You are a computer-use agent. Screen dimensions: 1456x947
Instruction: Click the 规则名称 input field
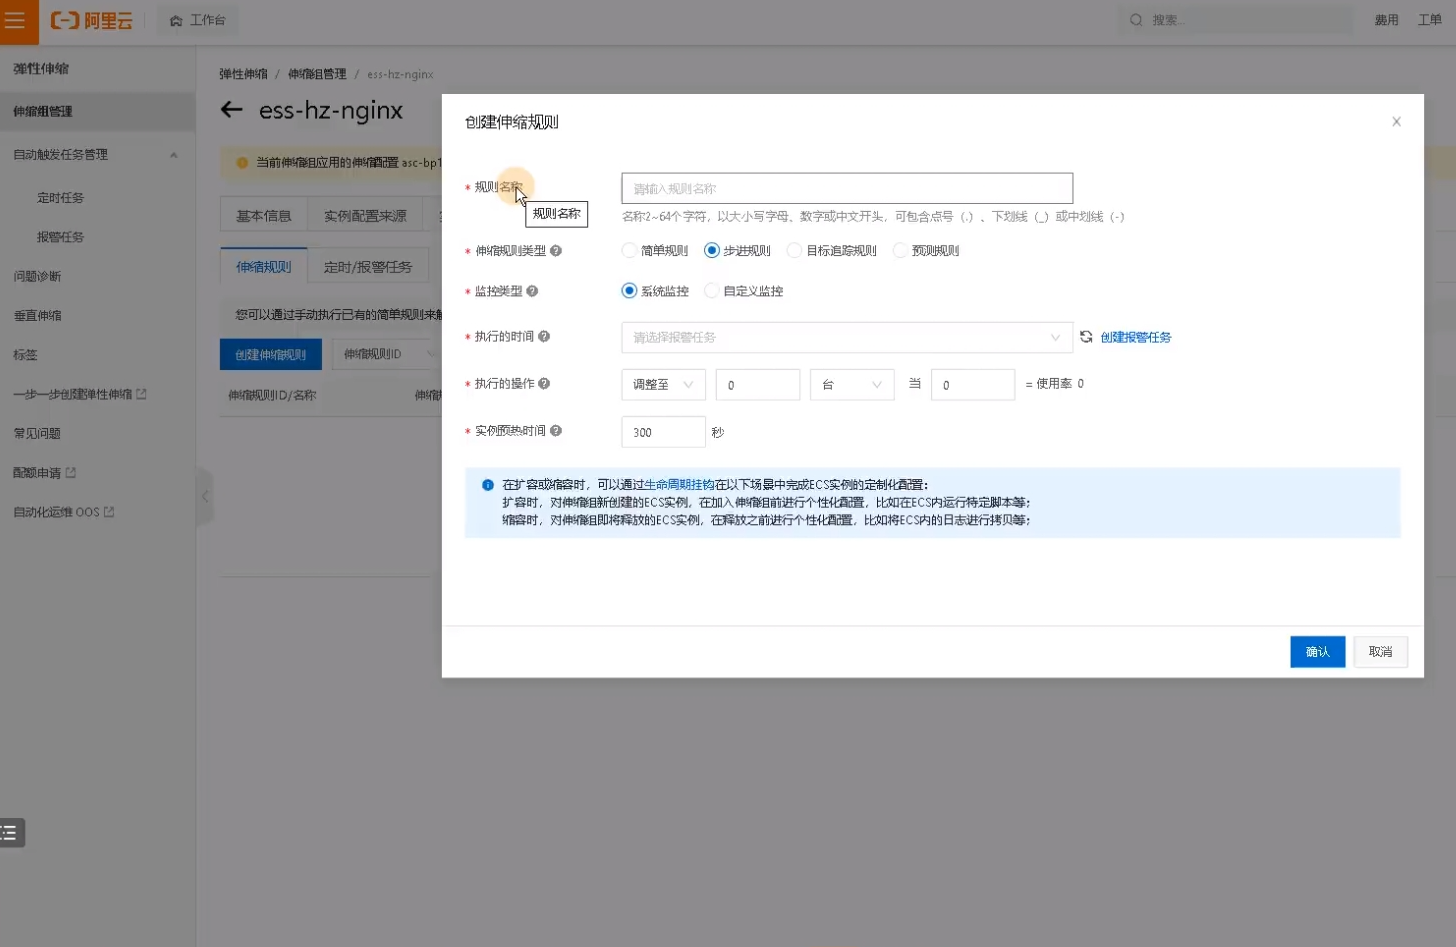846,189
